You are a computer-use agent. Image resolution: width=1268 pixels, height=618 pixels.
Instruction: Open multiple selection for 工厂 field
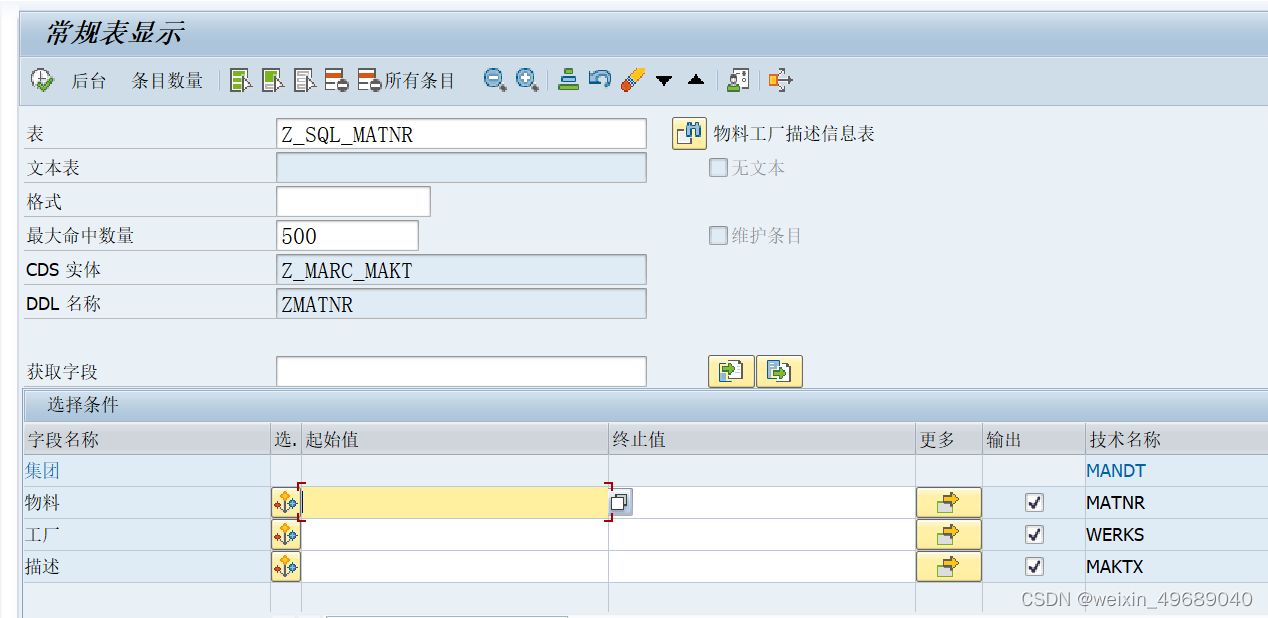pyautogui.click(x=286, y=534)
